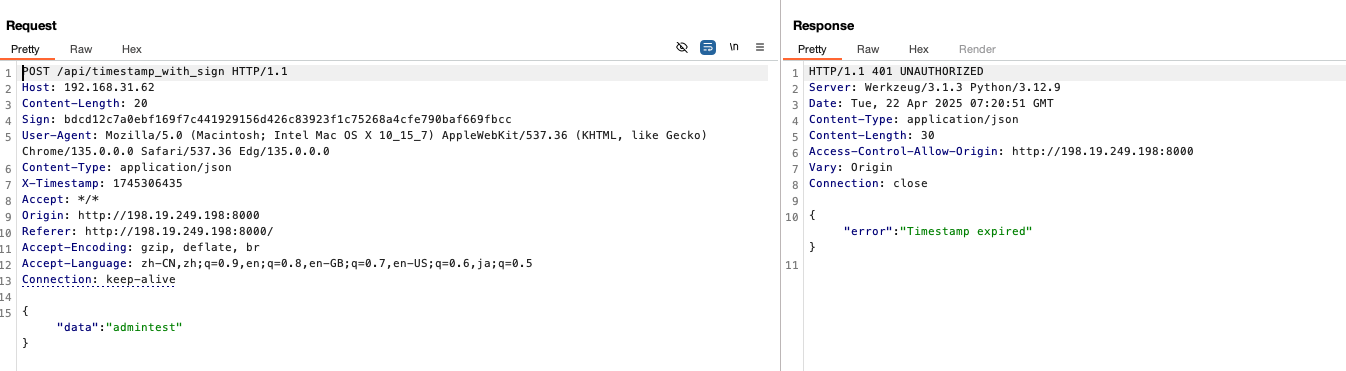Click the Vary: Origin header

click(850, 168)
